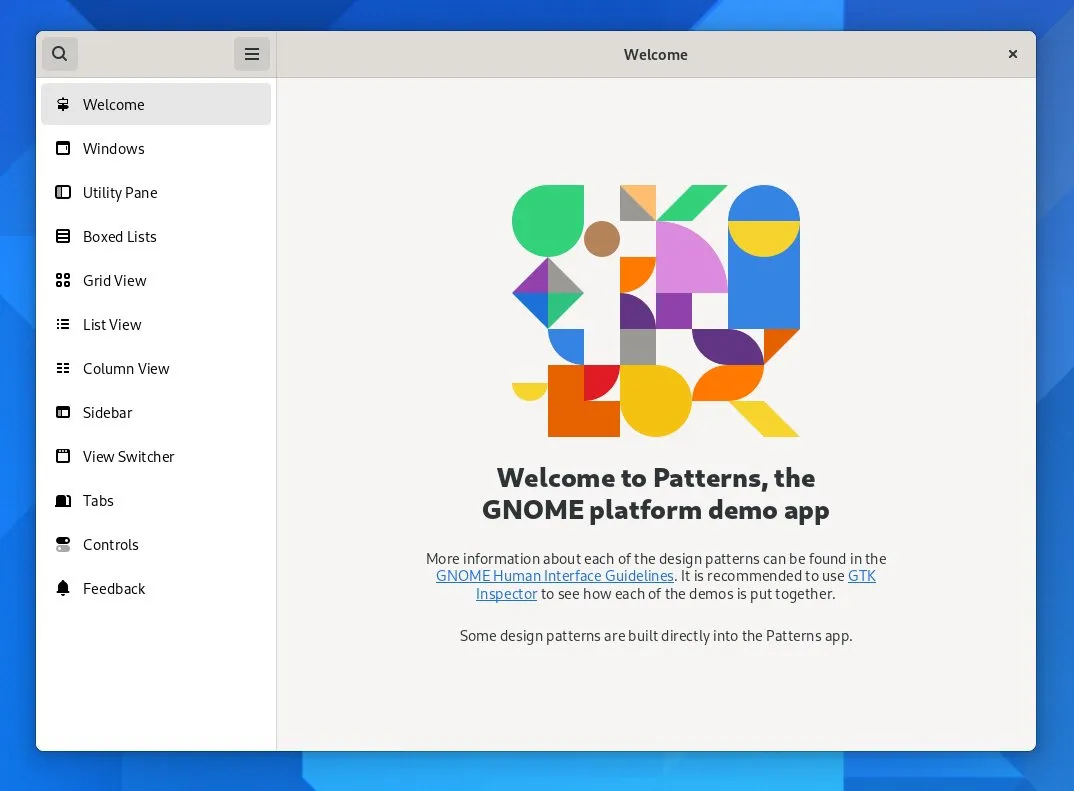This screenshot has height=791, width=1074.
Task: Click the Welcome title in the header bar
Action: (655, 55)
